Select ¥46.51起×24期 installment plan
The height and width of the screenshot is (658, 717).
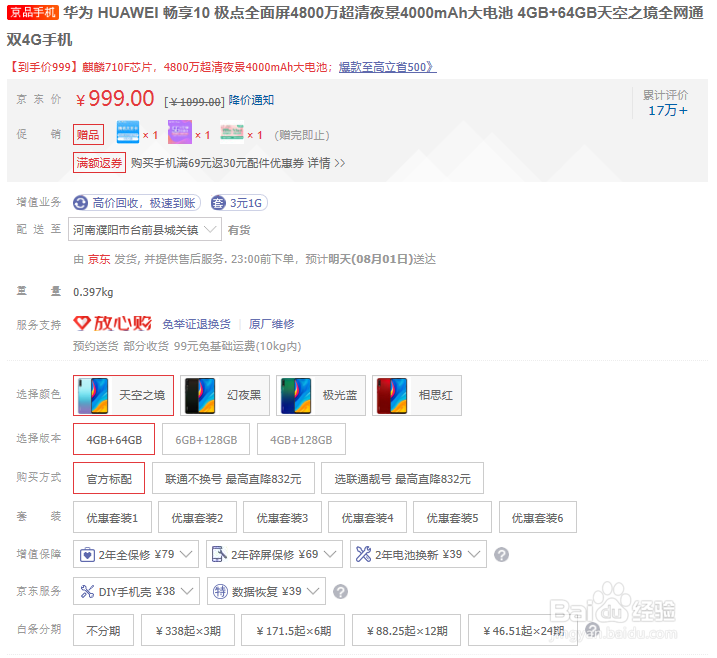(523, 630)
